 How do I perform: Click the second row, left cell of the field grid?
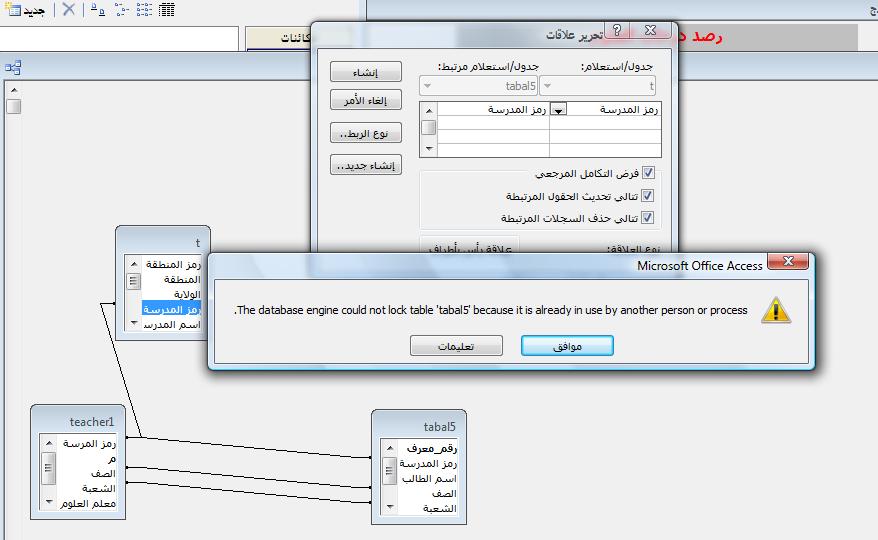[x=493, y=123]
